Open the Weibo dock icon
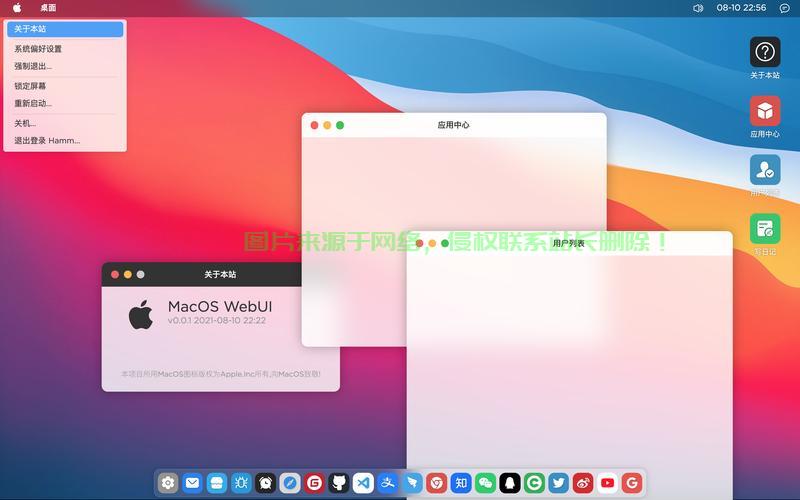Viewport: 800px width, 500px height. [x=583, y=483]
